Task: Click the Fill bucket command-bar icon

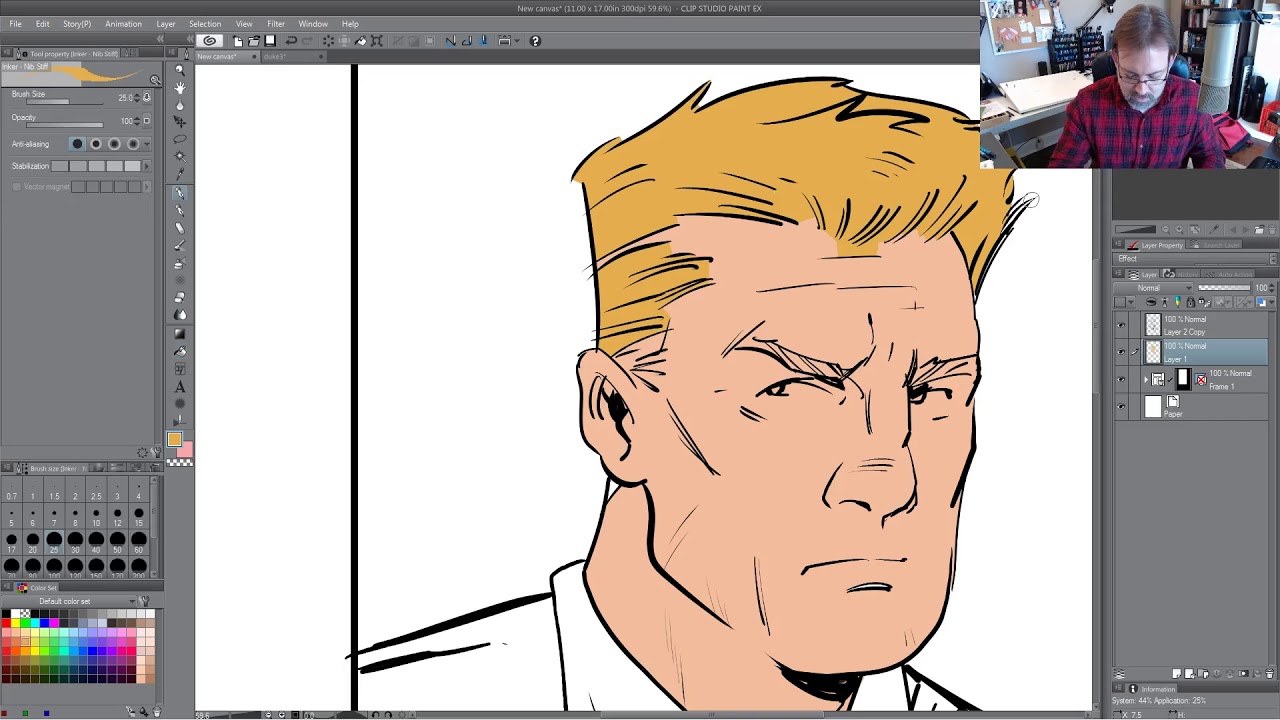Action: point(361,41)
